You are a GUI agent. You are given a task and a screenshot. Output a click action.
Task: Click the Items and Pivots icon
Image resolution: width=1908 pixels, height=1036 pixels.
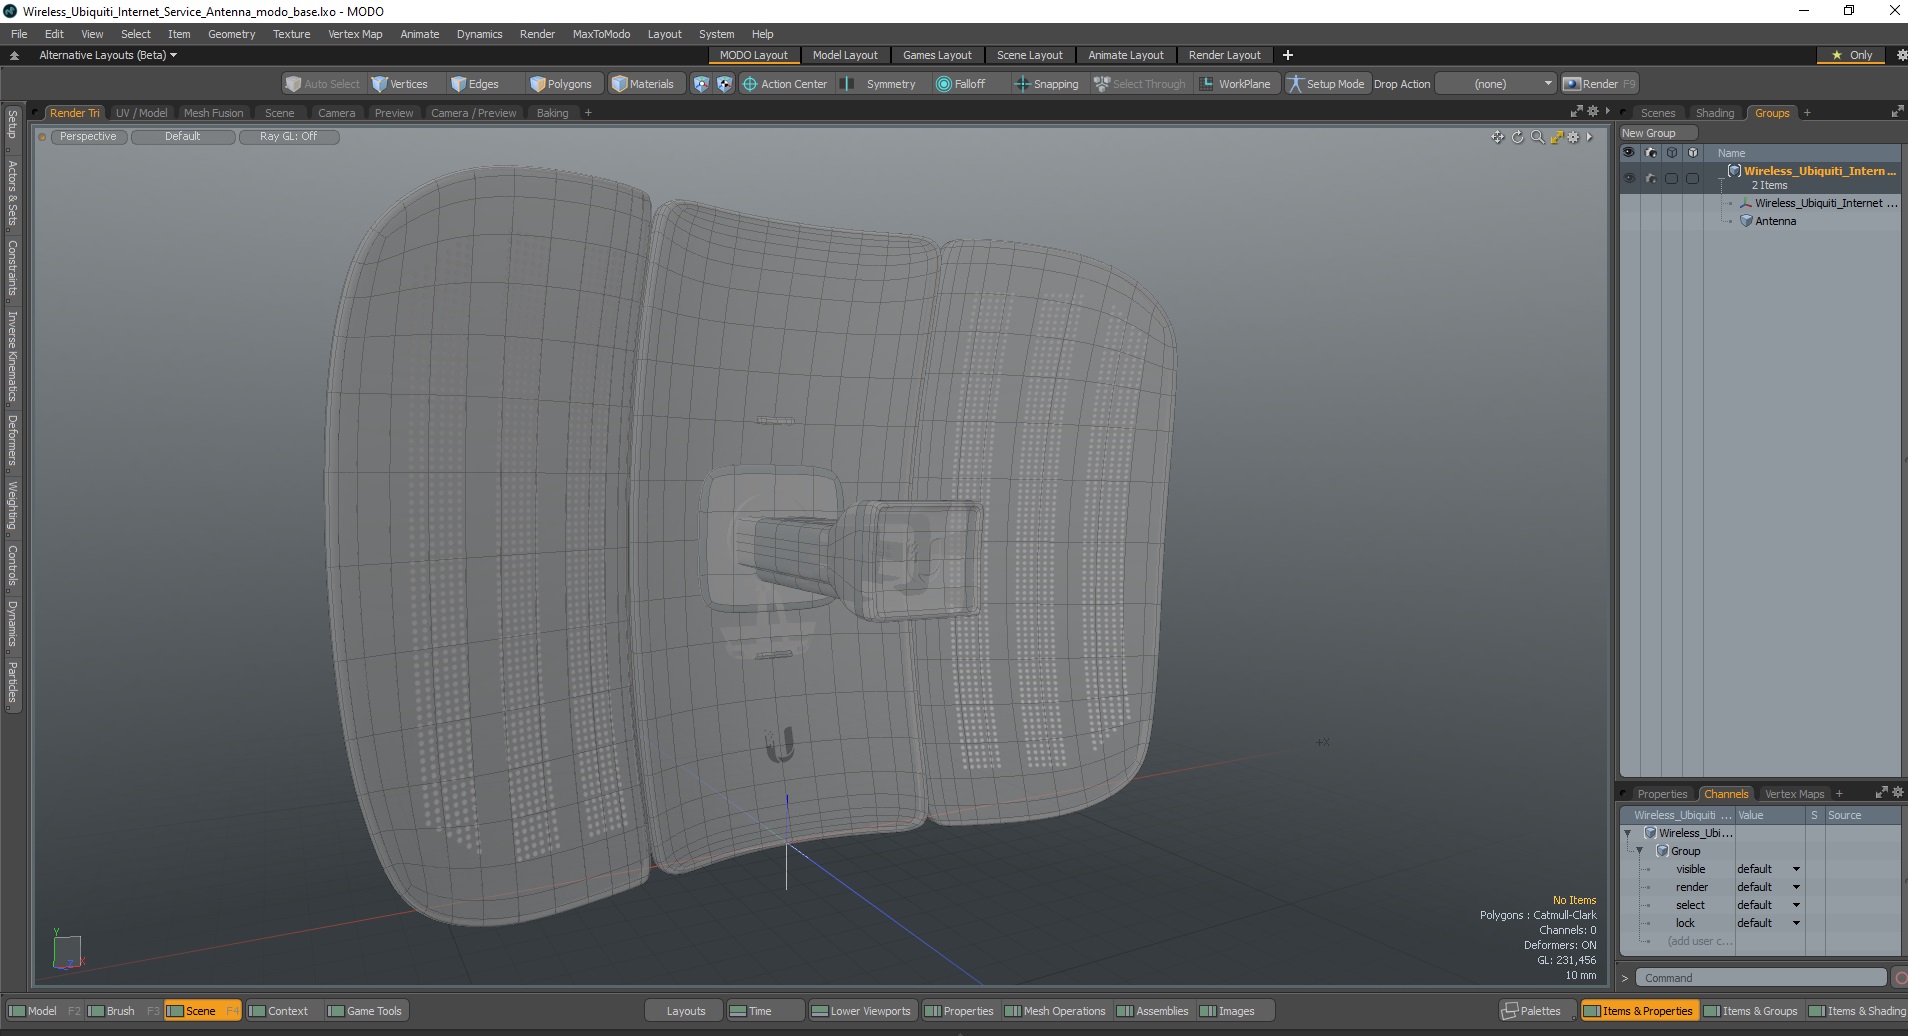coord(701,84)
